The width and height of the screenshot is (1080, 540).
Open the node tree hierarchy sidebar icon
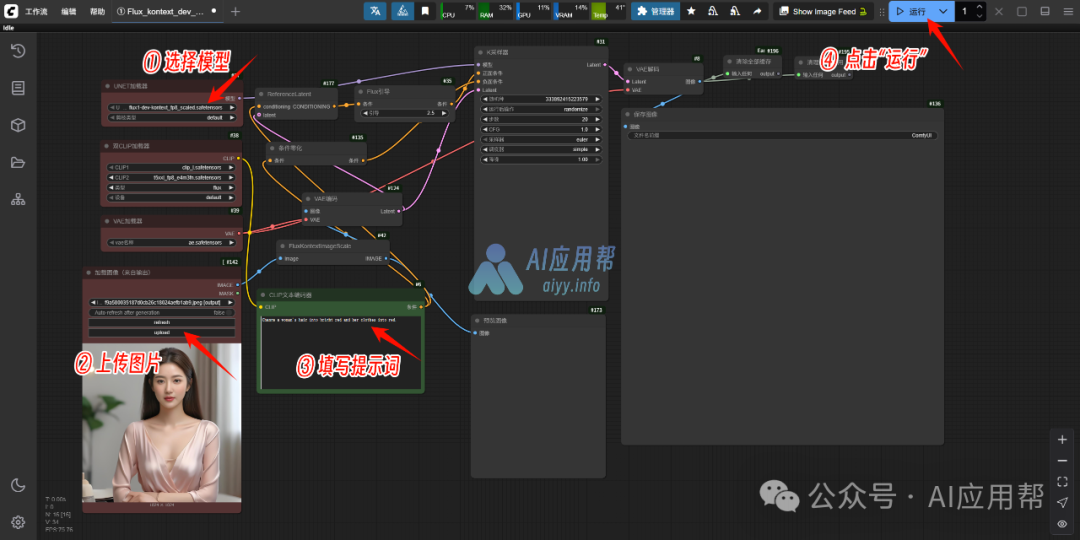18,200
